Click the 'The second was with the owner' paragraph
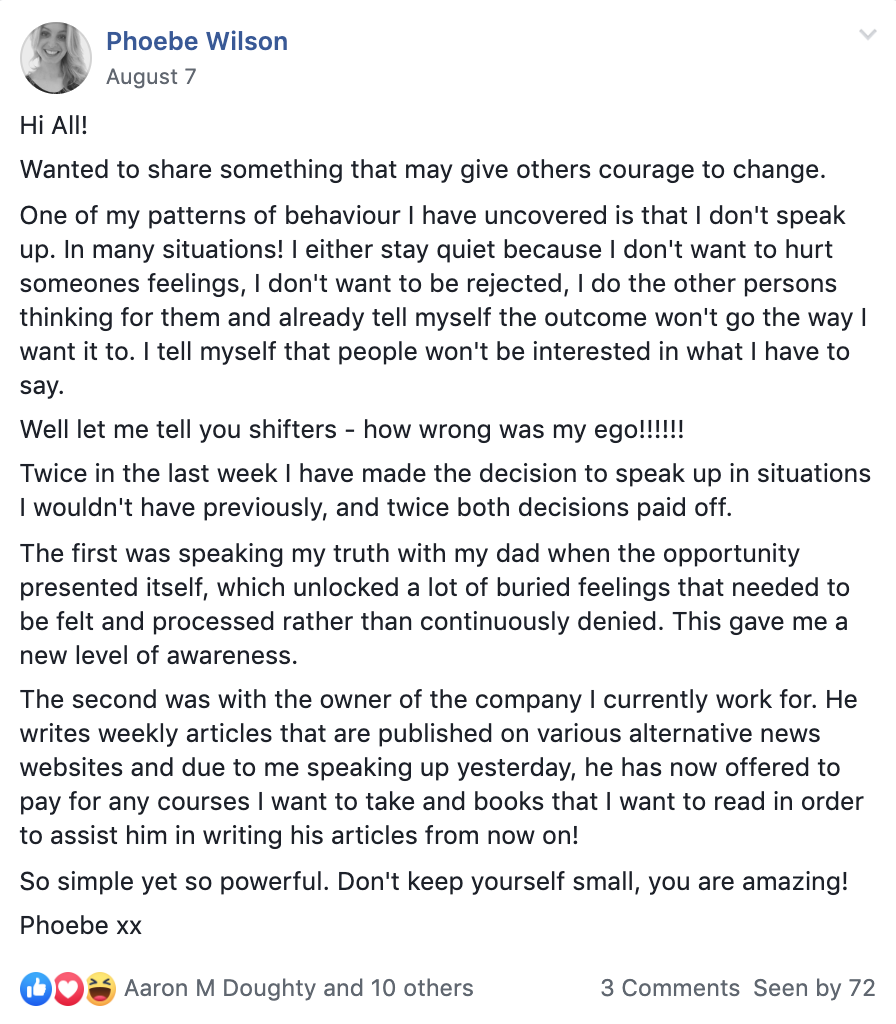The height and width of the screenshot is (1024, 896). 441,767
